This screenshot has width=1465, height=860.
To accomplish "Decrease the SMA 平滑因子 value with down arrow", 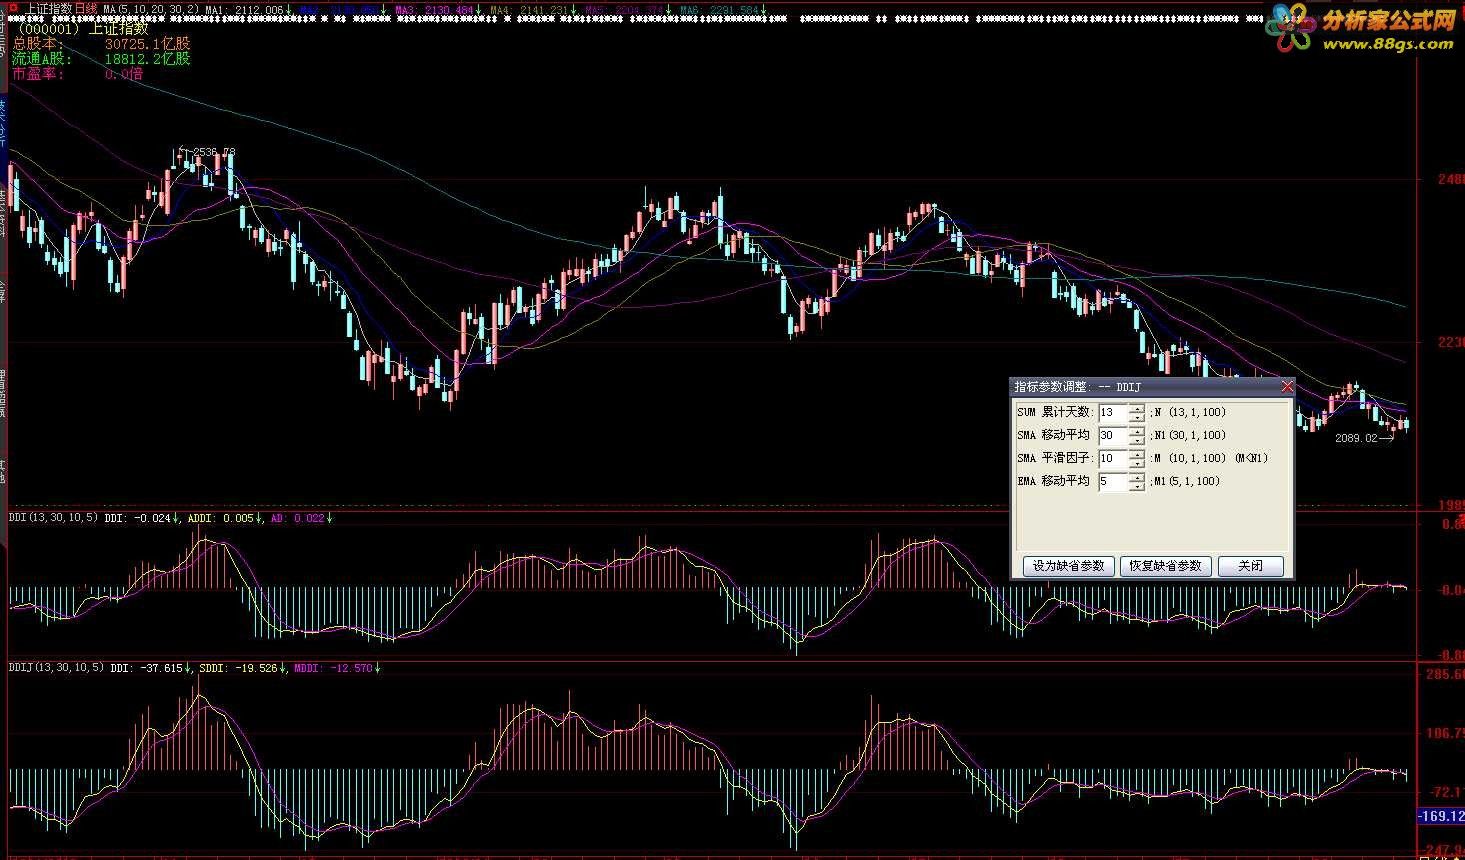I will point(1137,463).
